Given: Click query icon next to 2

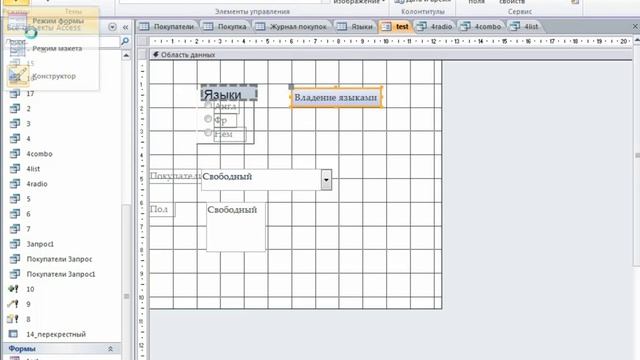Looking at the screenshot, I should point(15,109).
